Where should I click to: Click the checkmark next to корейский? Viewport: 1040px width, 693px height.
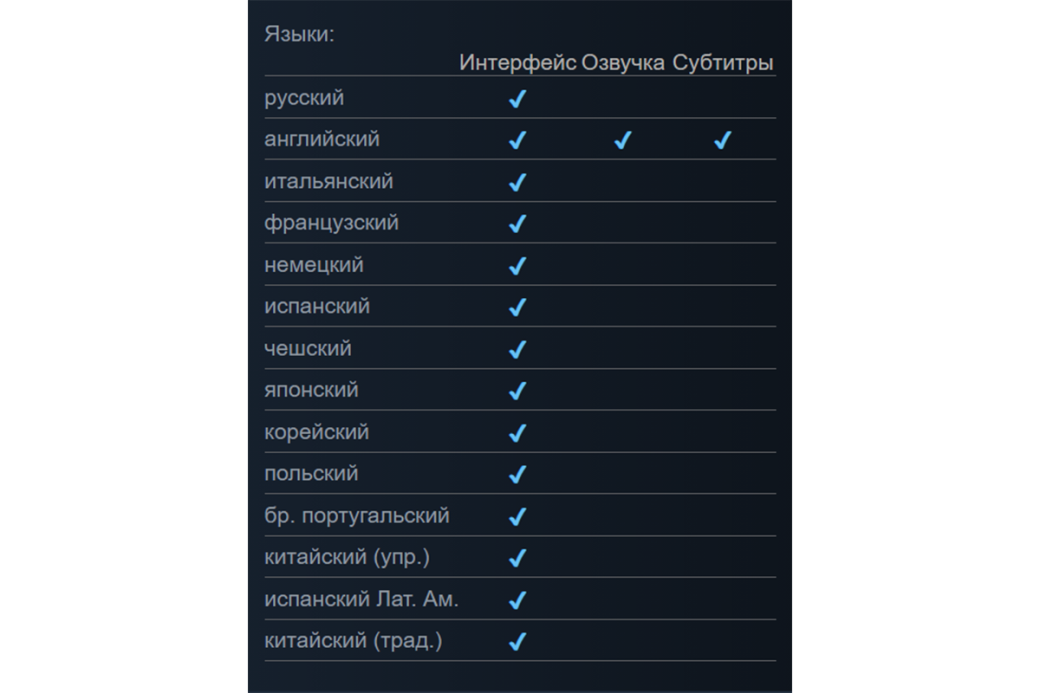tap(517, 433)
